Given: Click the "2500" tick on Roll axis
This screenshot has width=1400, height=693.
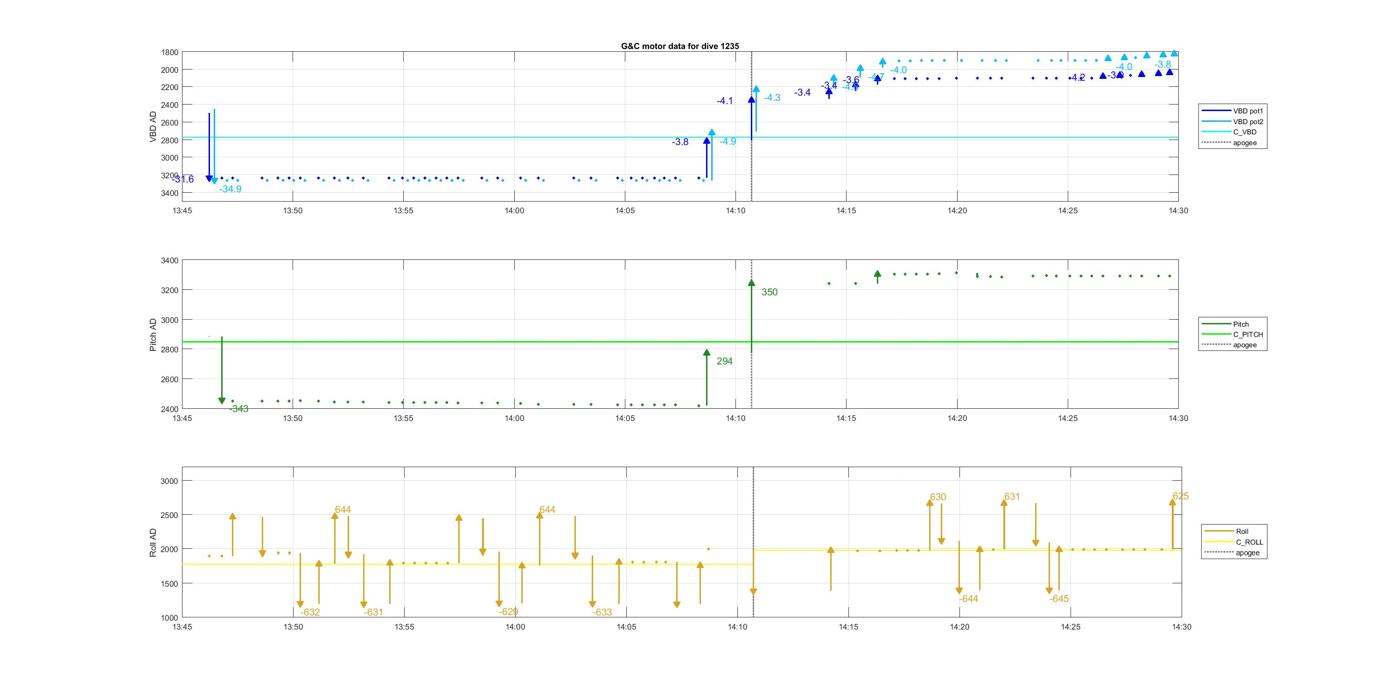Looking at the screenshot, I should [x=169, y=515].
